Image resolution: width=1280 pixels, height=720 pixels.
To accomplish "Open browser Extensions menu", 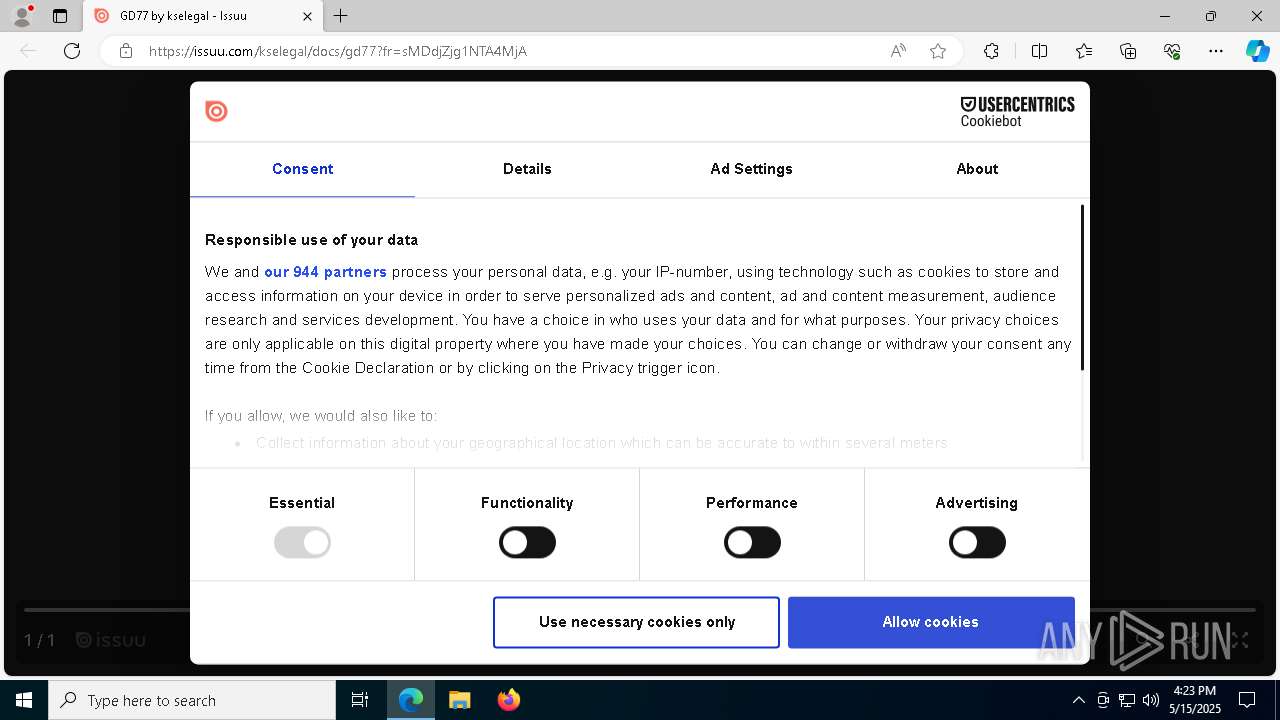I will tap(991, 51).
